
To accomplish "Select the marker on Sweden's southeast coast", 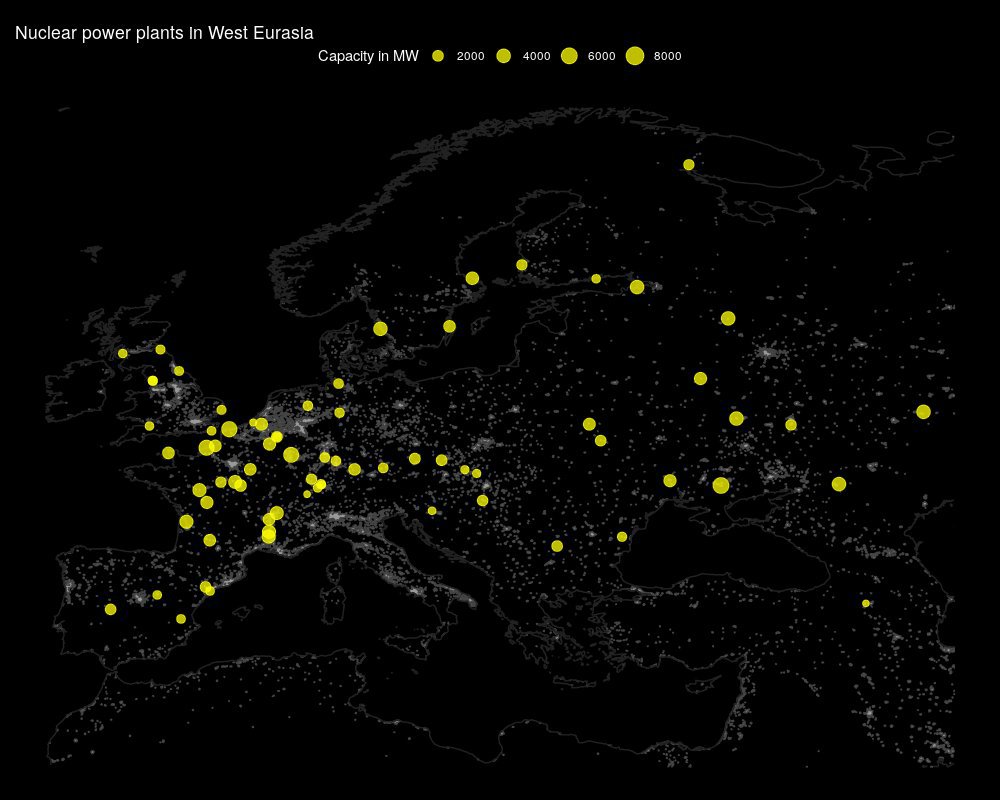I will (449, 326).
